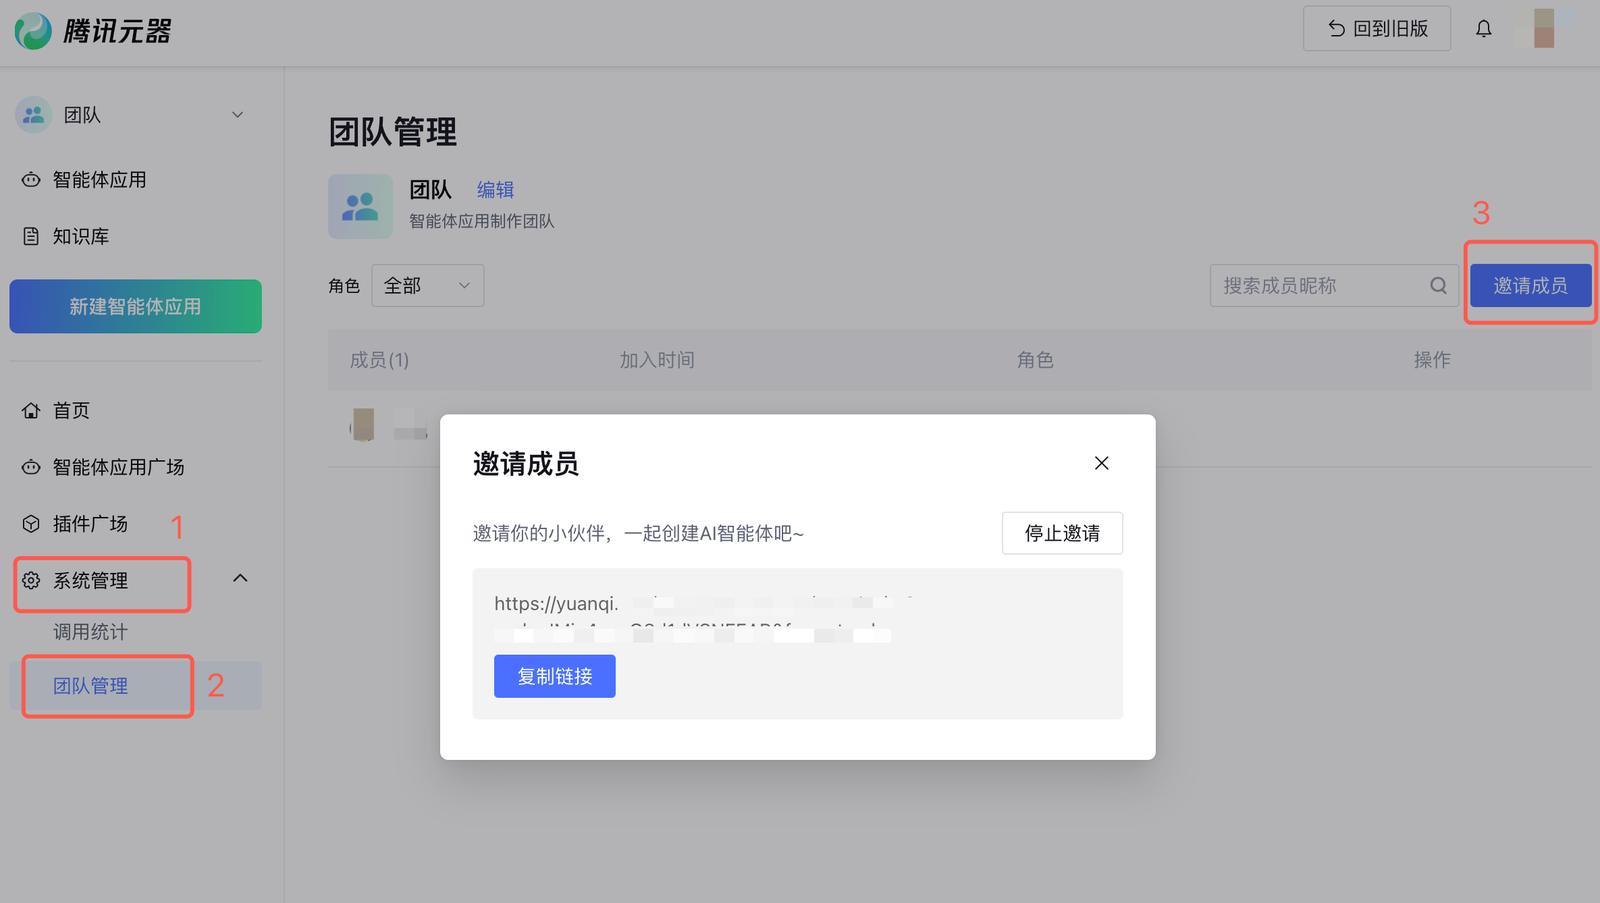This screenshot has height=903, width=1600.
Task: Click the 停止邀请 button
Action: [1061, 533]
